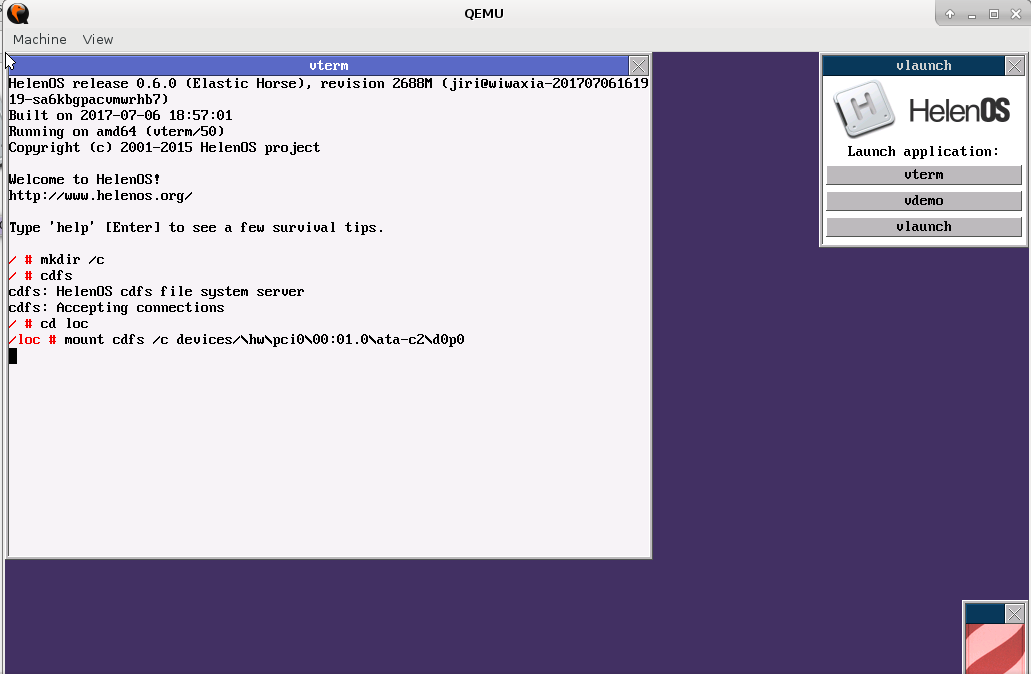Open the Machine menu
The width and height of the screenshot is (1031, 674).
[x=39, y=39]
